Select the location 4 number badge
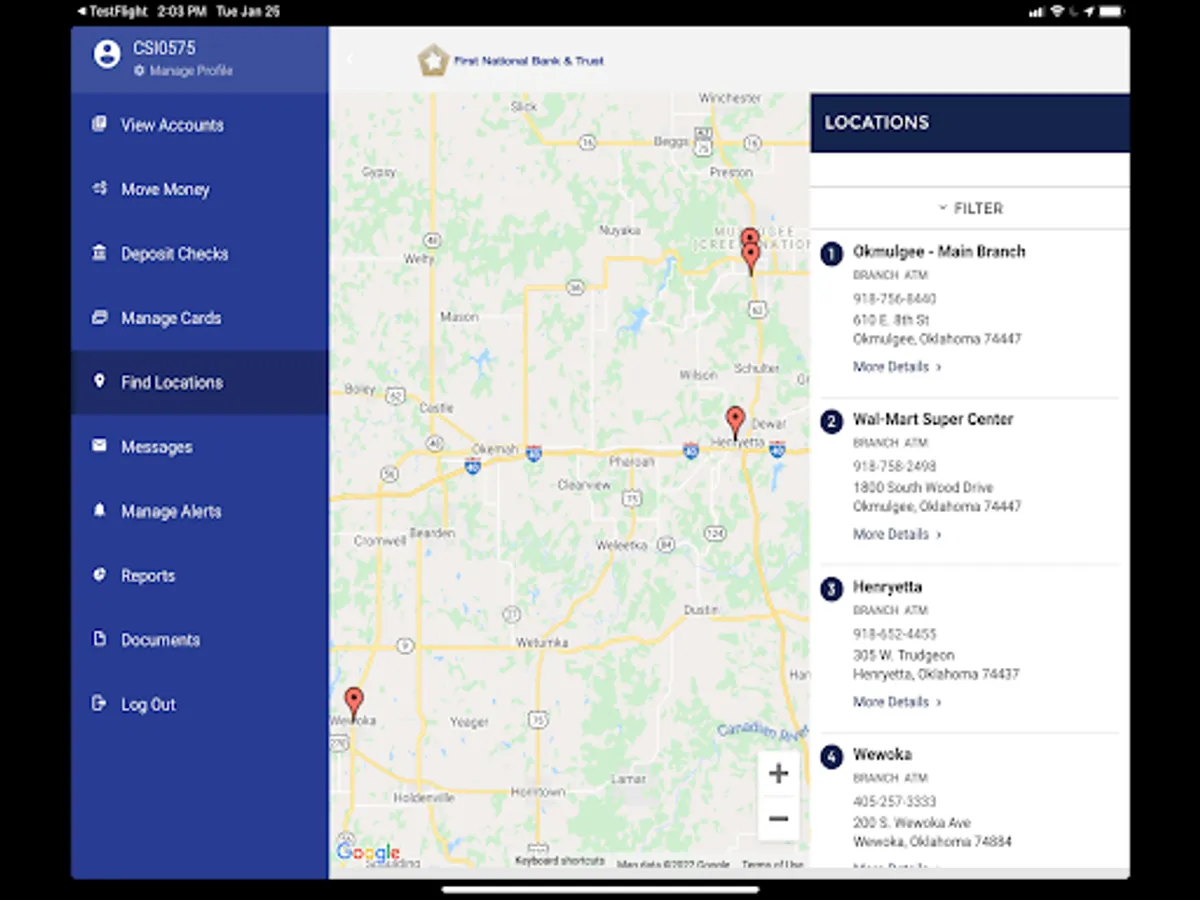 (x=831, y=756)
